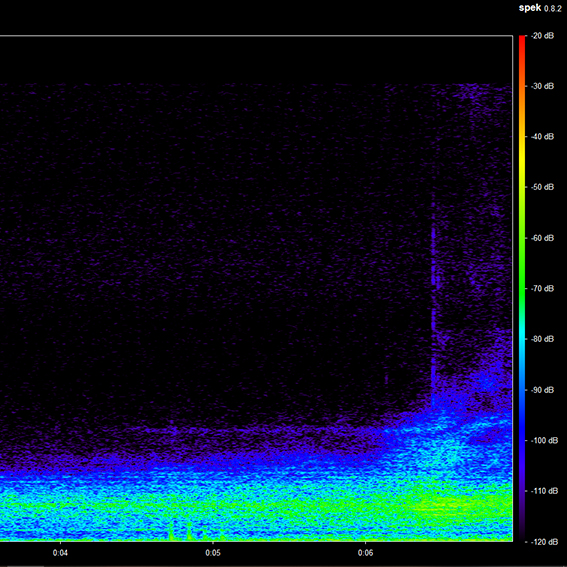This screenshot has height=567, width=567.
Task: Click the -50 dB scale label
Action: tap(543, 187)
